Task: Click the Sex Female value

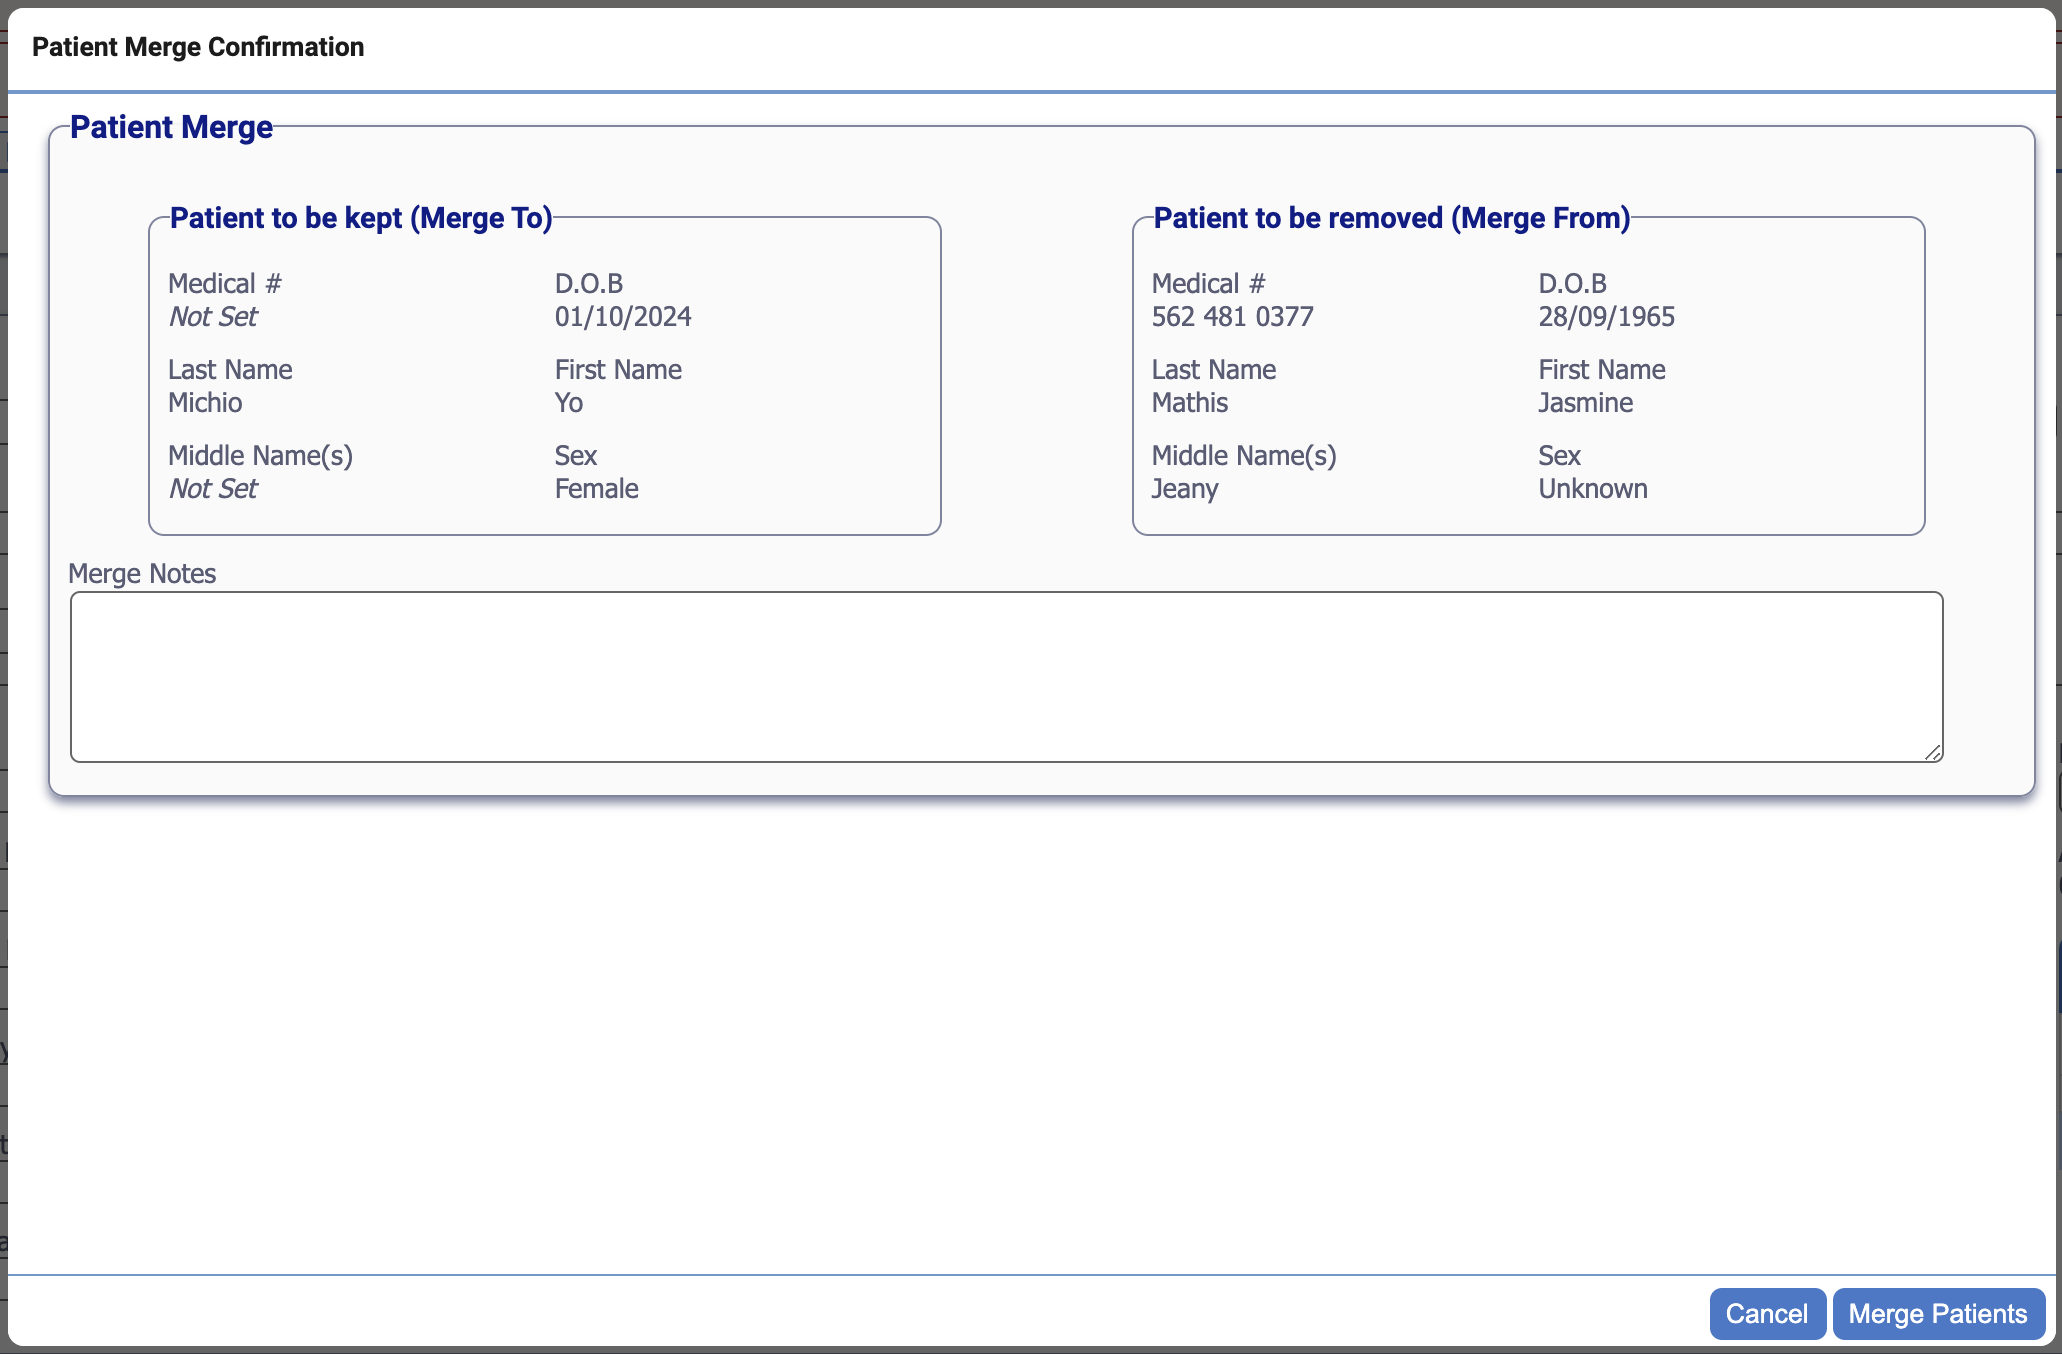Action: coord(596,488)
